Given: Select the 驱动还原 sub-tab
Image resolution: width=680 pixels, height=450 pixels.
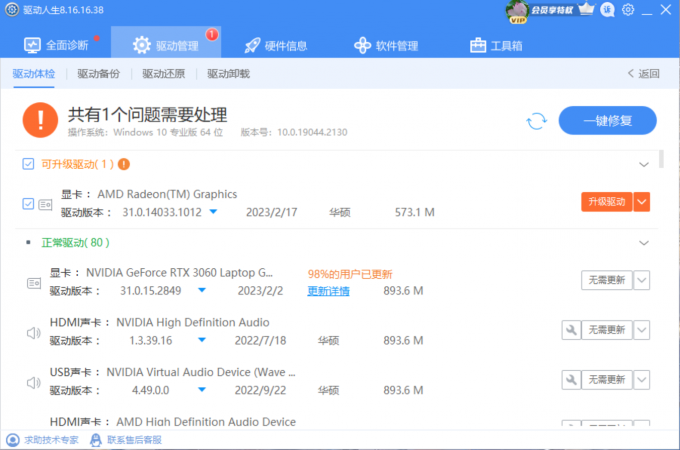Looking at the screenshot, I should (x=163, y=74).
